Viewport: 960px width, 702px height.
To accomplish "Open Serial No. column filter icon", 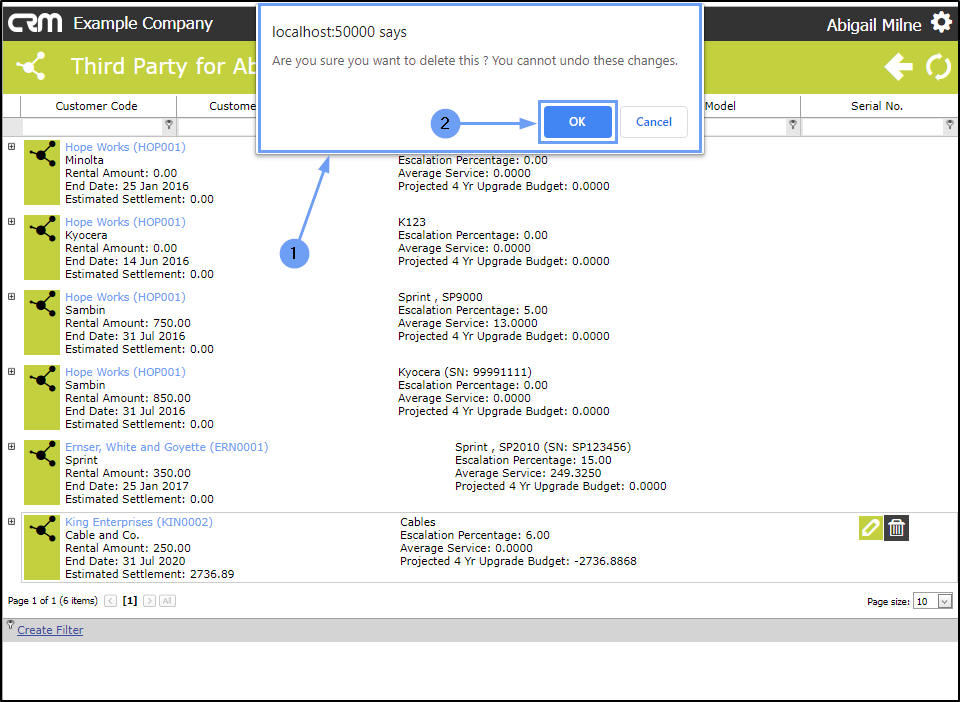I will coord(950,125).
